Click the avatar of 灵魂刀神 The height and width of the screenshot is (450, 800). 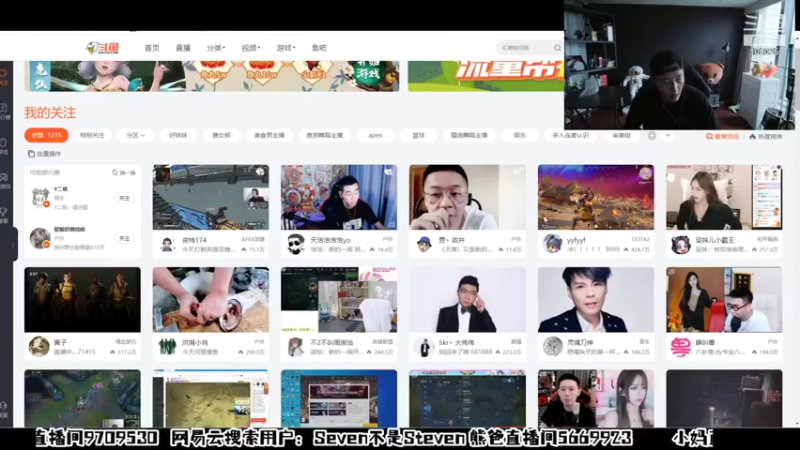(552, 346)
